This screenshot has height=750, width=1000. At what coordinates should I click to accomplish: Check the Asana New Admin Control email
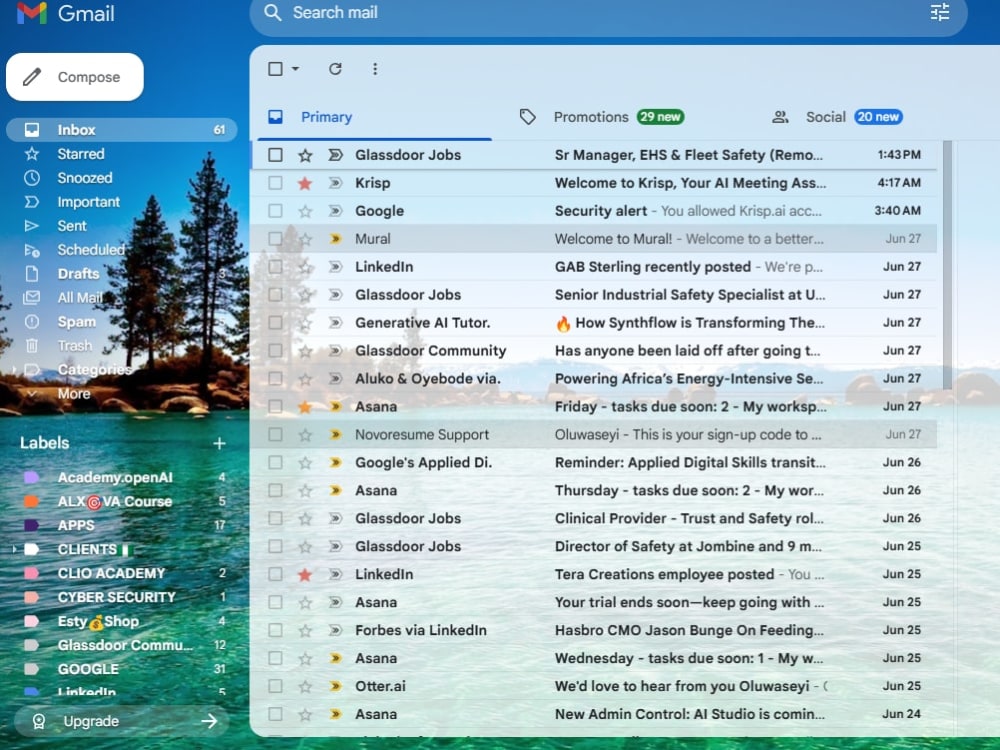pos(276,714)
